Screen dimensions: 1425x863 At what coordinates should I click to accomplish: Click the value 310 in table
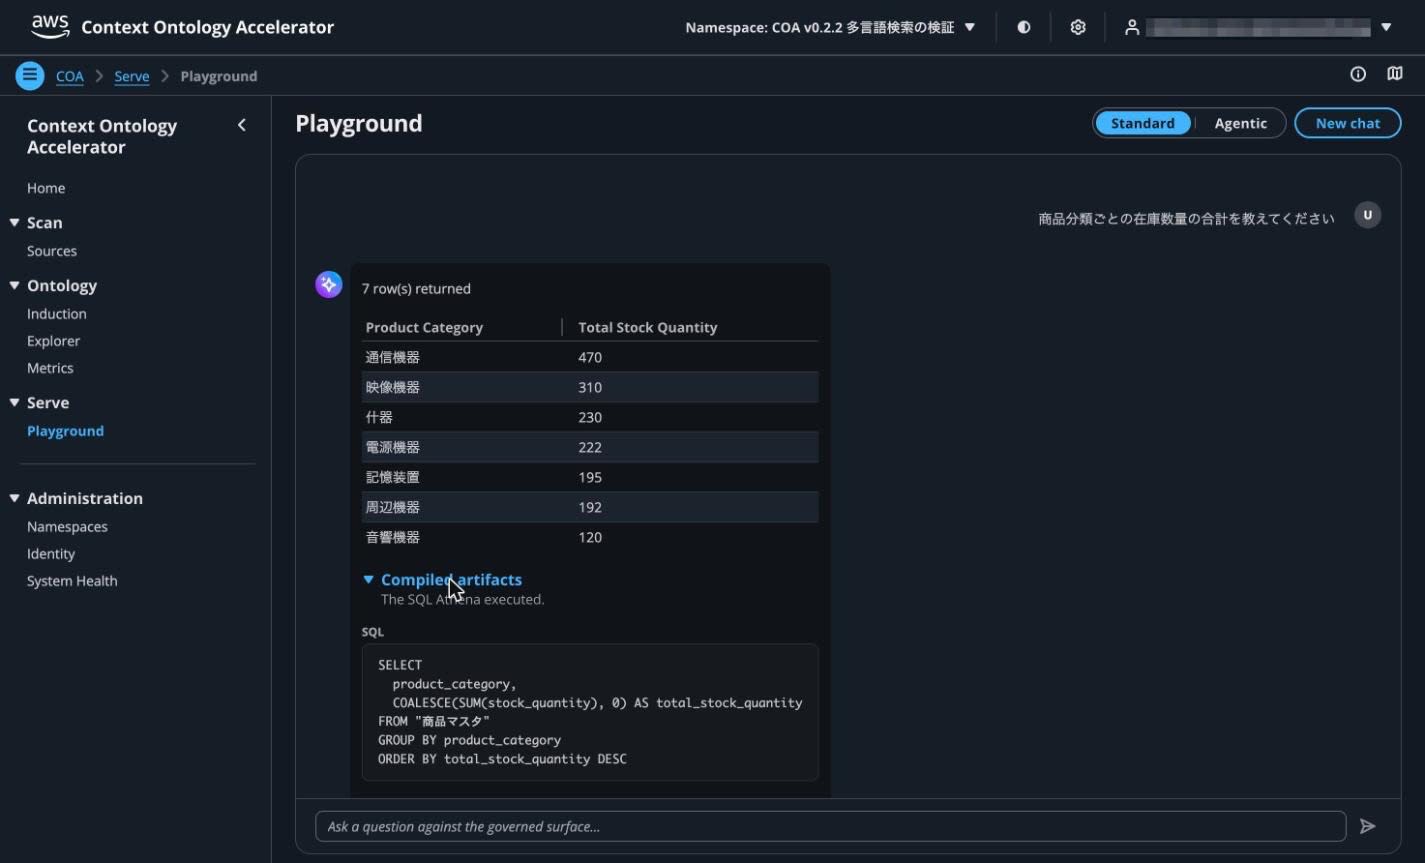pyautogui.click(x=590, y=387)
